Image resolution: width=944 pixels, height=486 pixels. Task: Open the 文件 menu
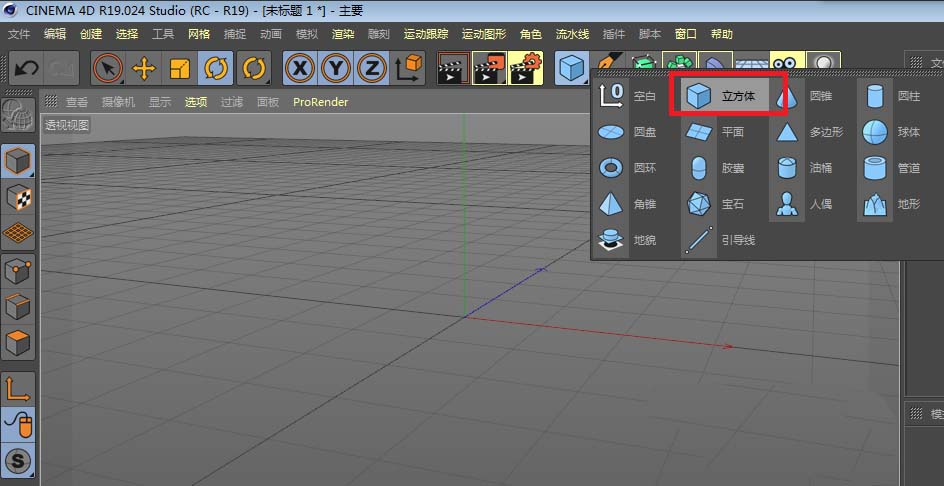pos(19,34)
